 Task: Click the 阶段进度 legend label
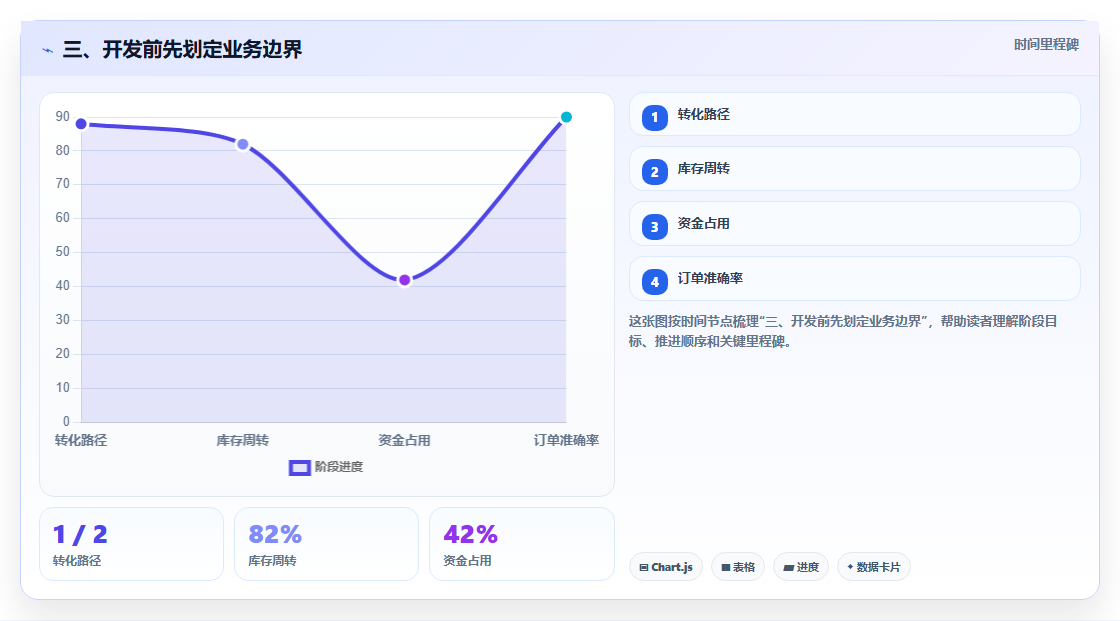tap(339, 467)
